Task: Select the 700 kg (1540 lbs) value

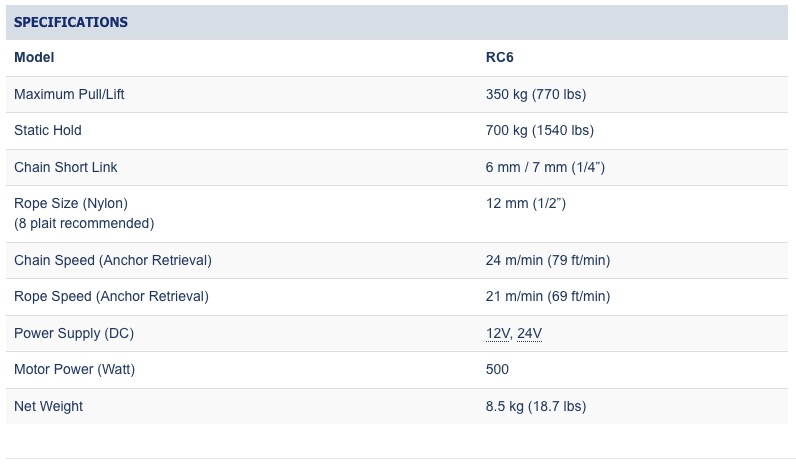Action: 540,130
